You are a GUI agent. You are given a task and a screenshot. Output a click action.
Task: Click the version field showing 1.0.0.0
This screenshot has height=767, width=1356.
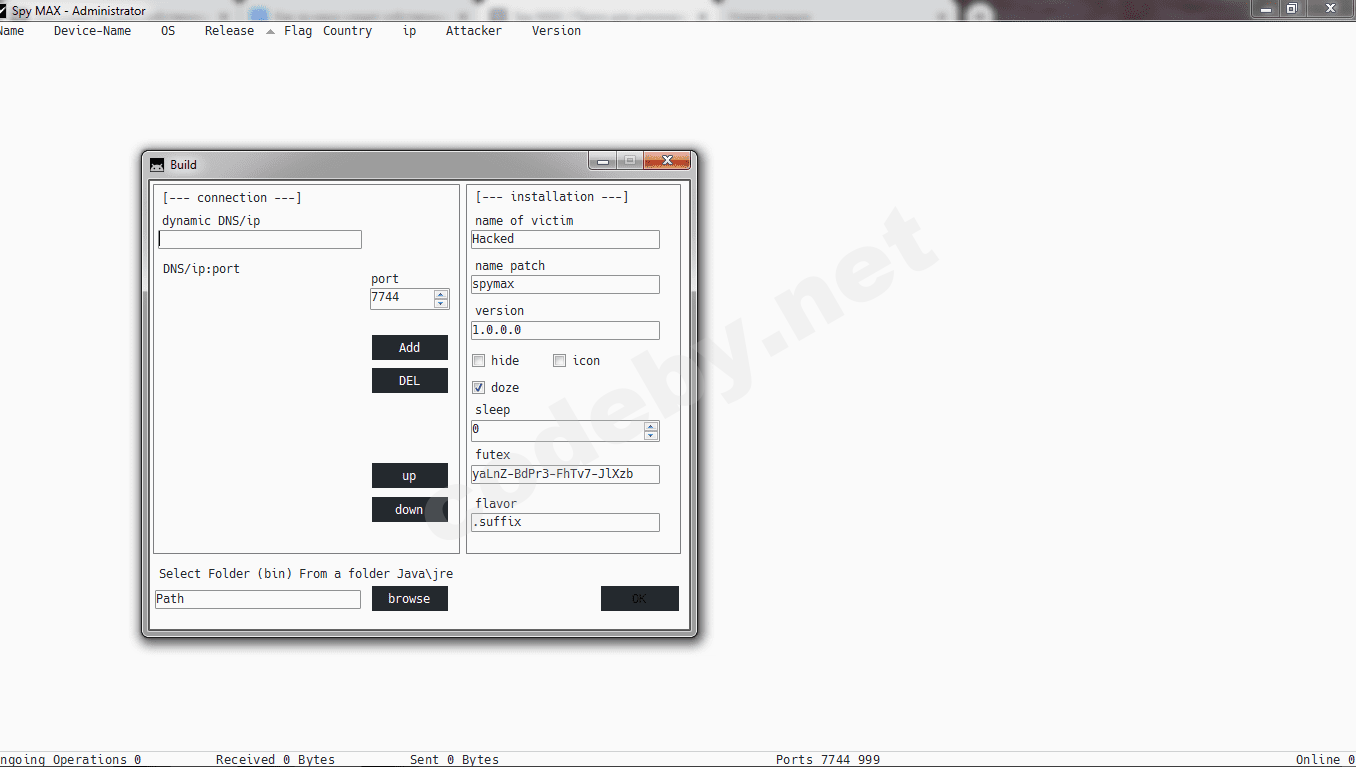565,330
